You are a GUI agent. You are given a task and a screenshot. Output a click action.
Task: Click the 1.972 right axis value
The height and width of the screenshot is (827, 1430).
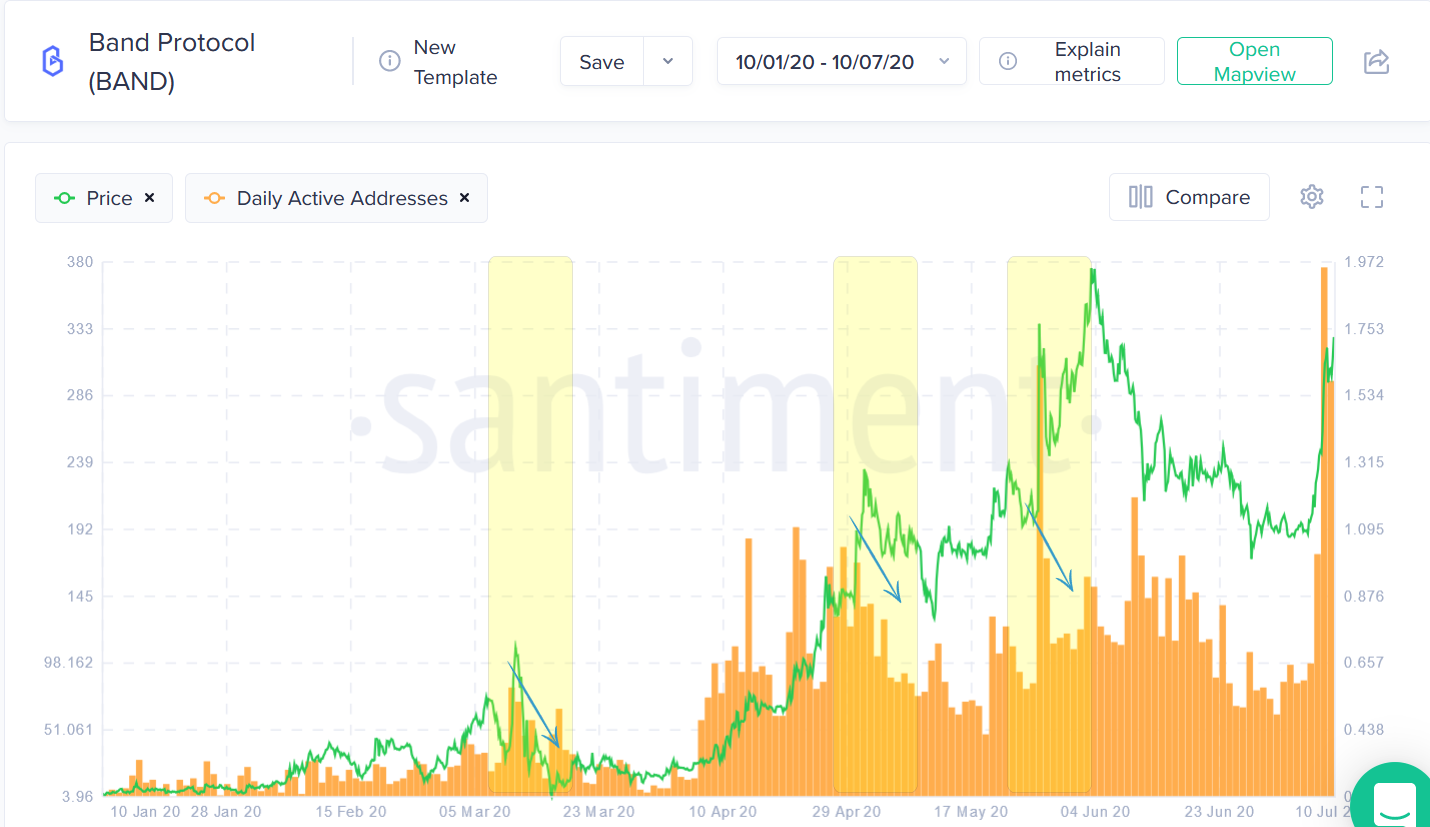1364,262
